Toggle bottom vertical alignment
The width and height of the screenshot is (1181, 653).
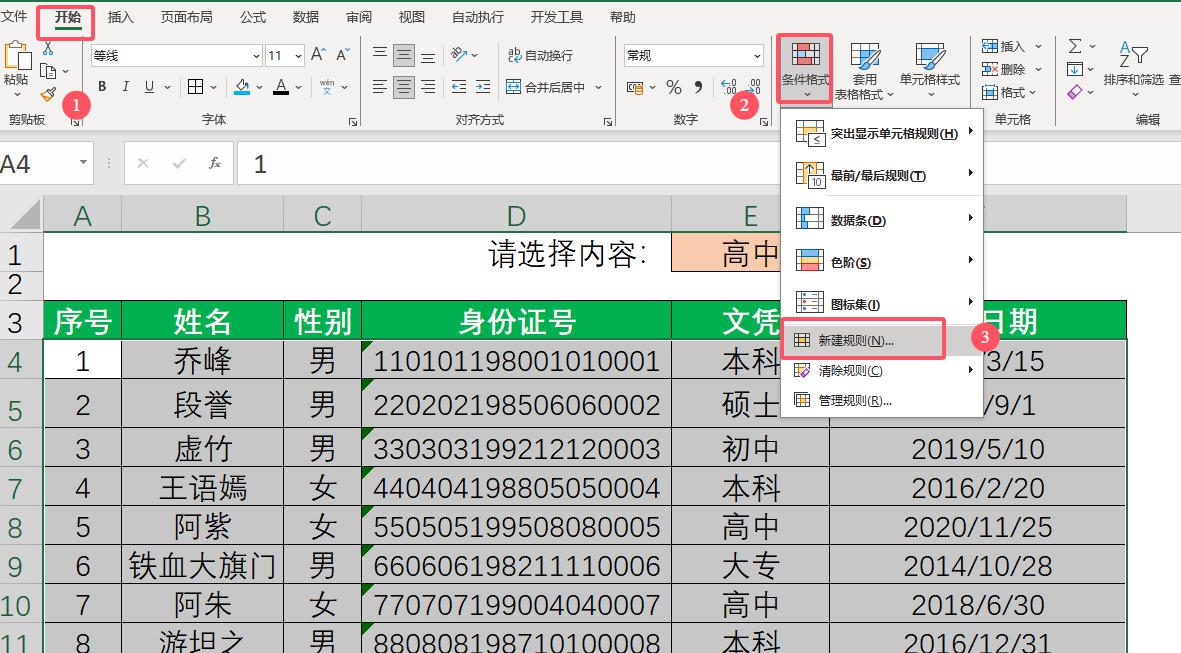pyautogui.click(x=428, y=55)
